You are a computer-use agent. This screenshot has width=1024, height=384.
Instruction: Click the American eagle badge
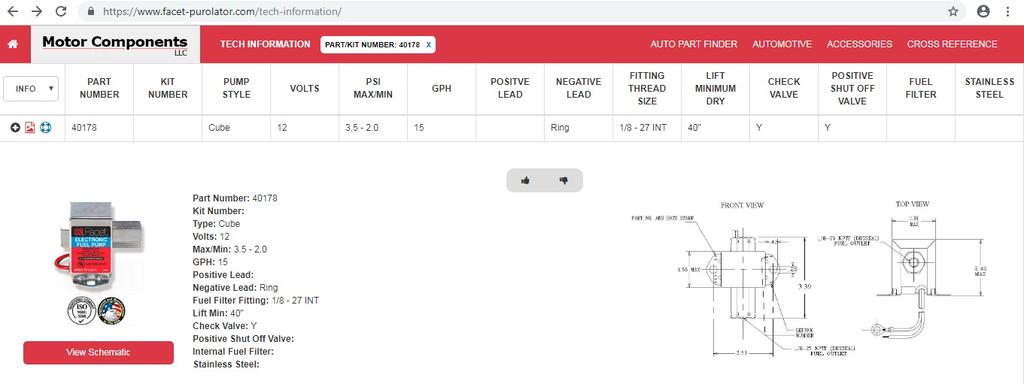[111, 311]
